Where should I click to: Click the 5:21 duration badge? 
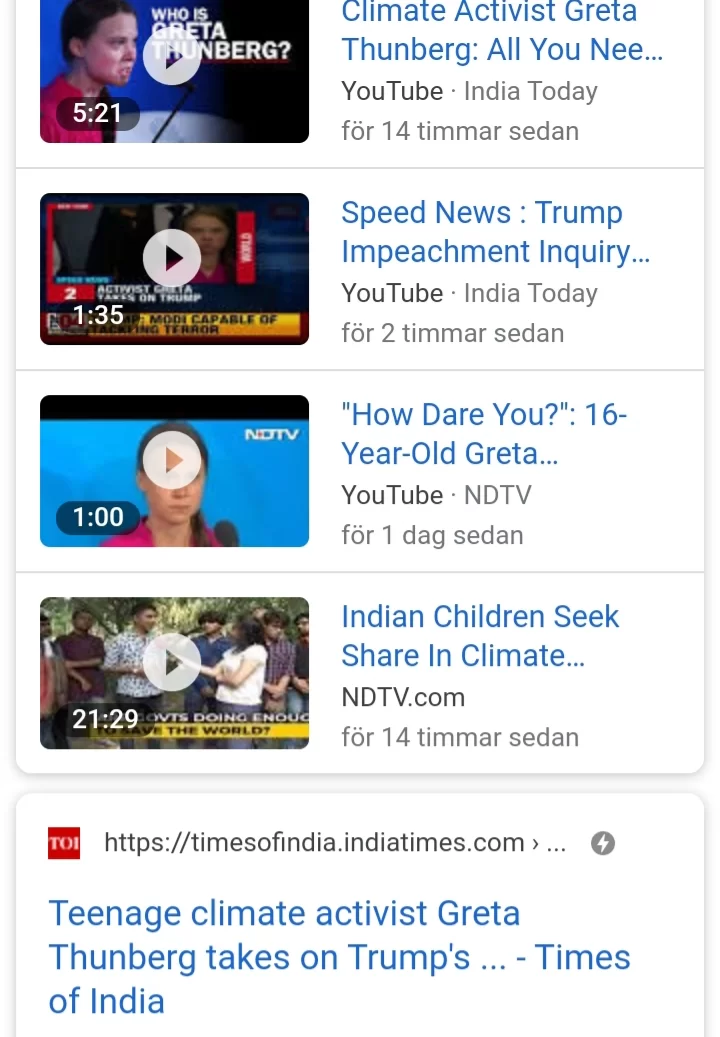(97, 113)
